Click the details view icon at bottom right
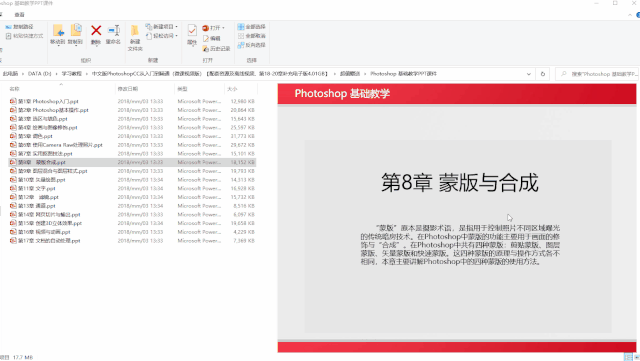The height and width of the screenshot is (361, 640). (628, 357)
